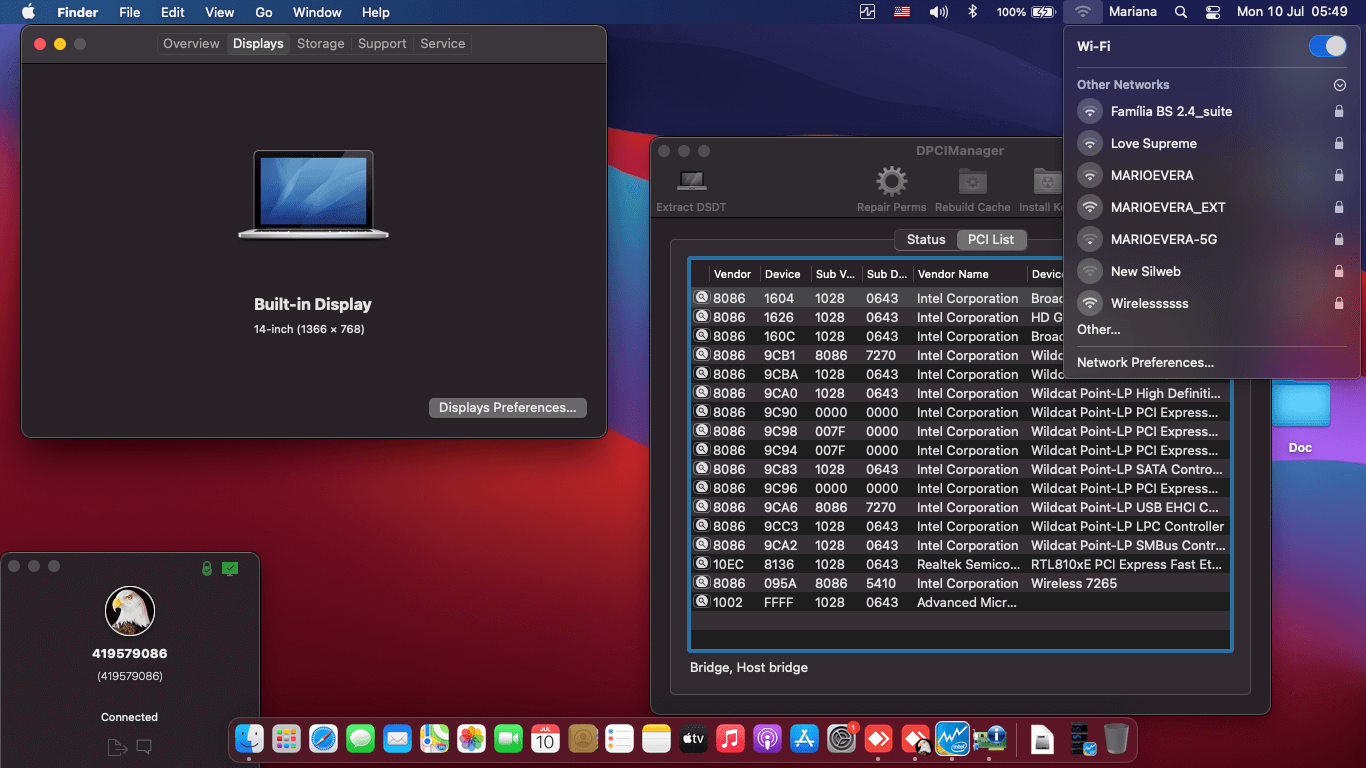Screen dimensions: 1366x768
Task: Open Mail from the Dock
Action: pyautogui.click(x=397, y=739)
